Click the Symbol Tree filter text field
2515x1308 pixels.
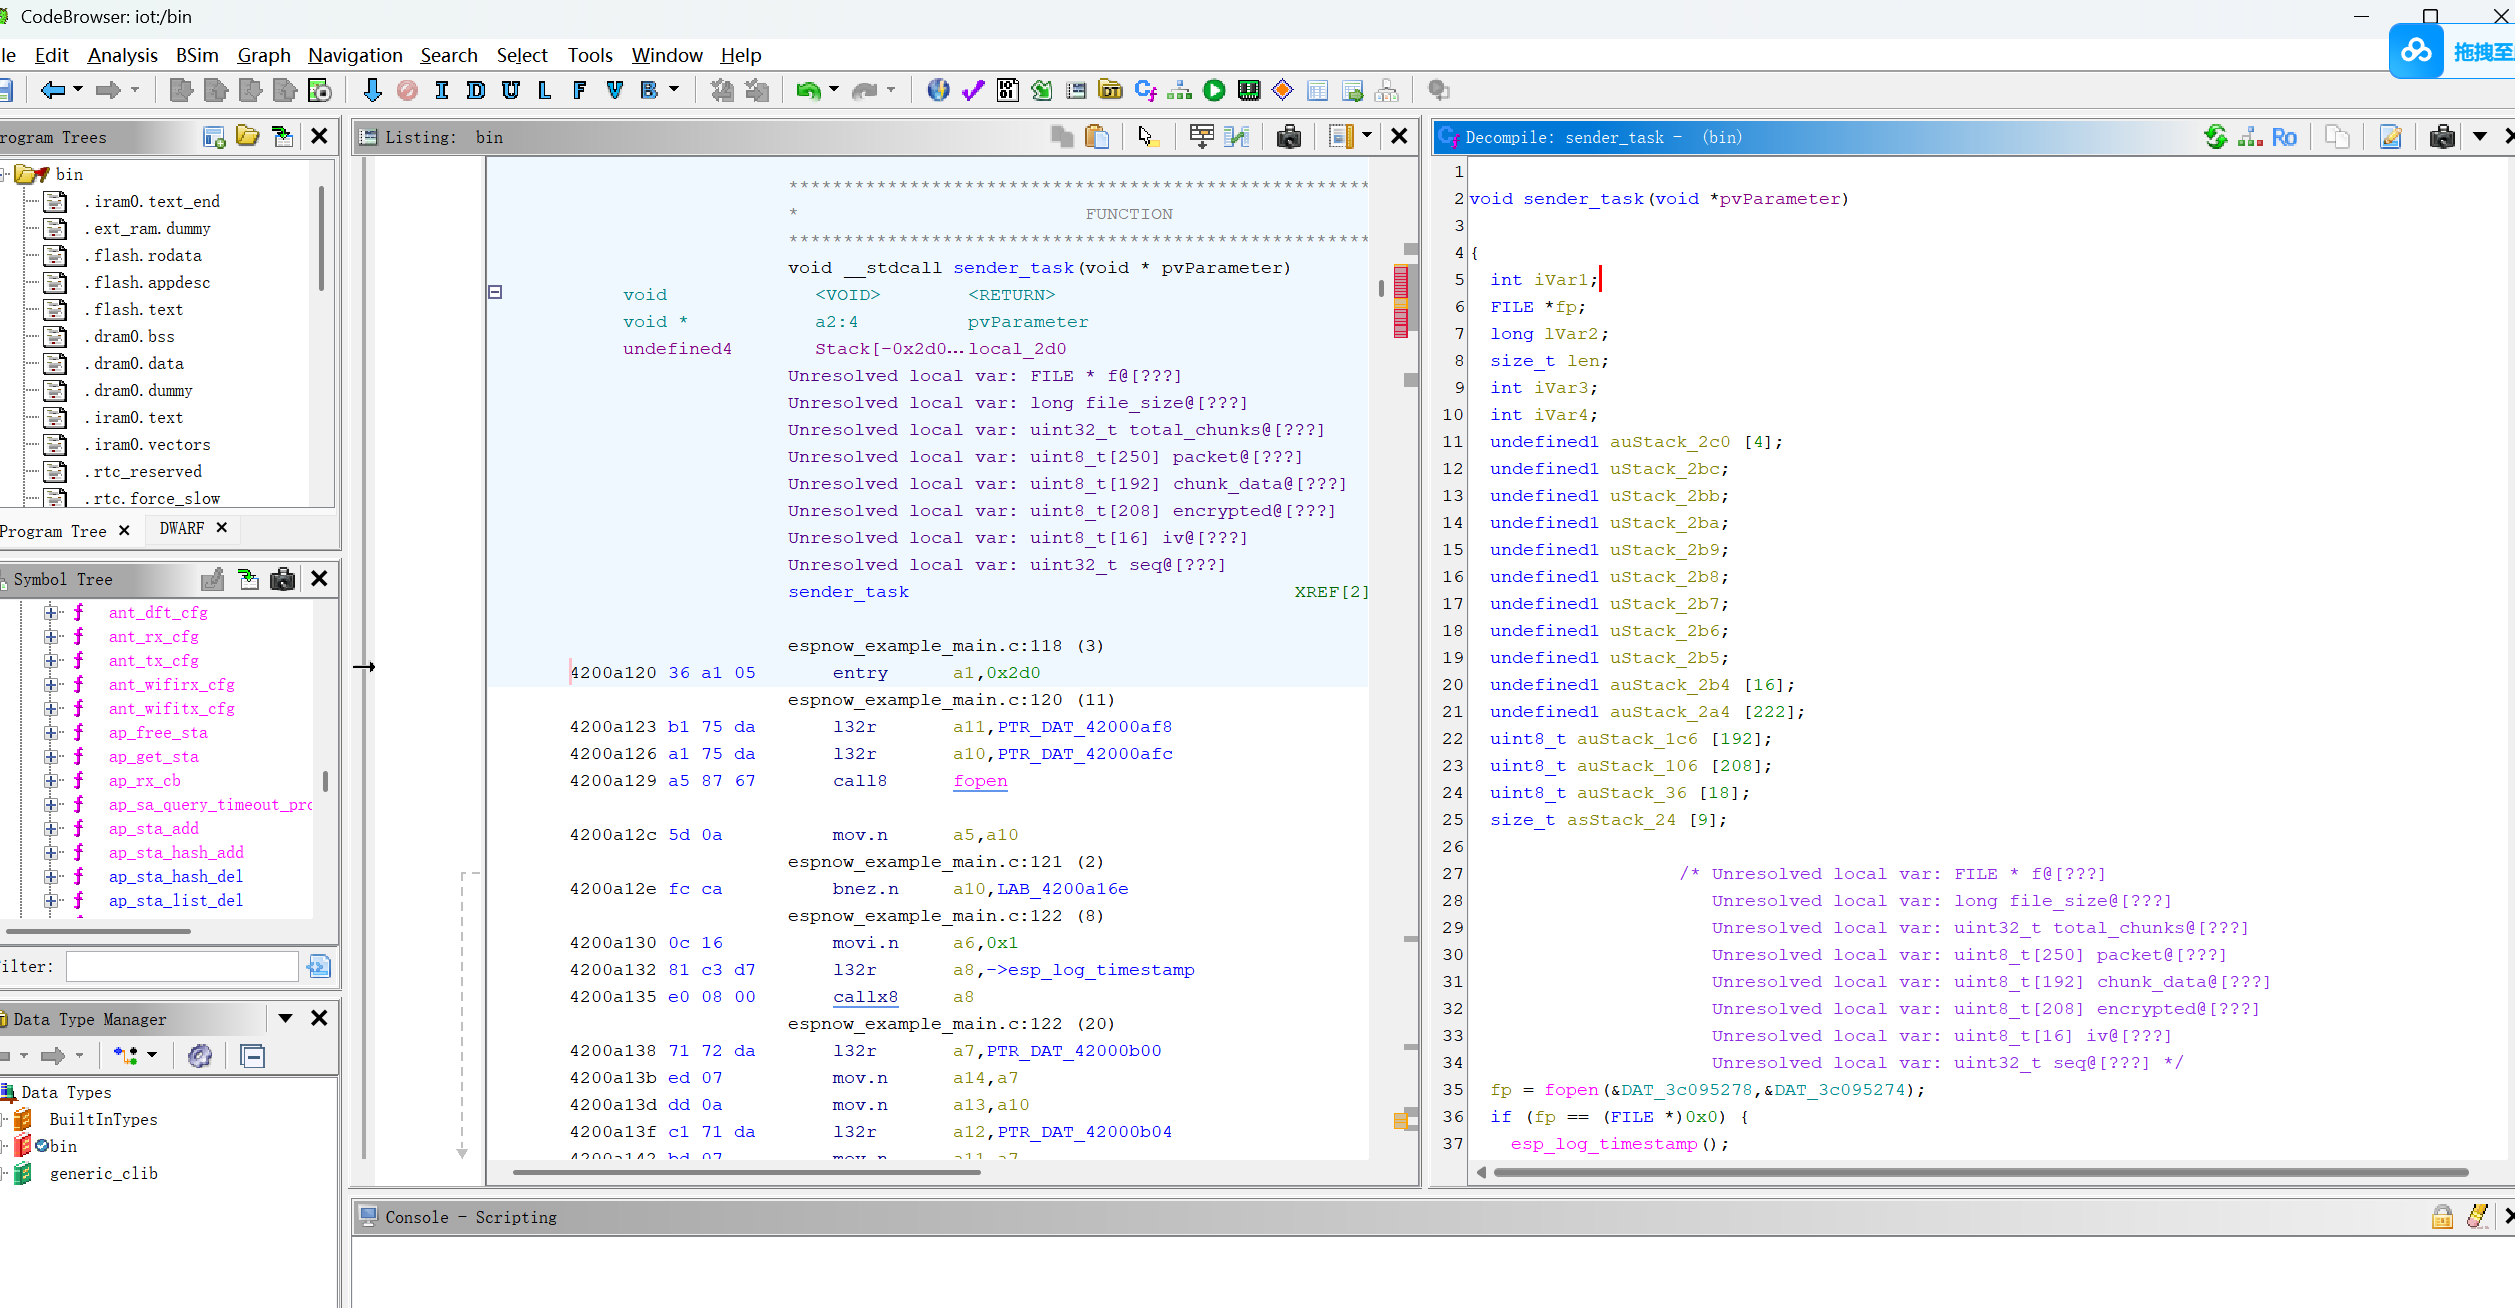182,966
